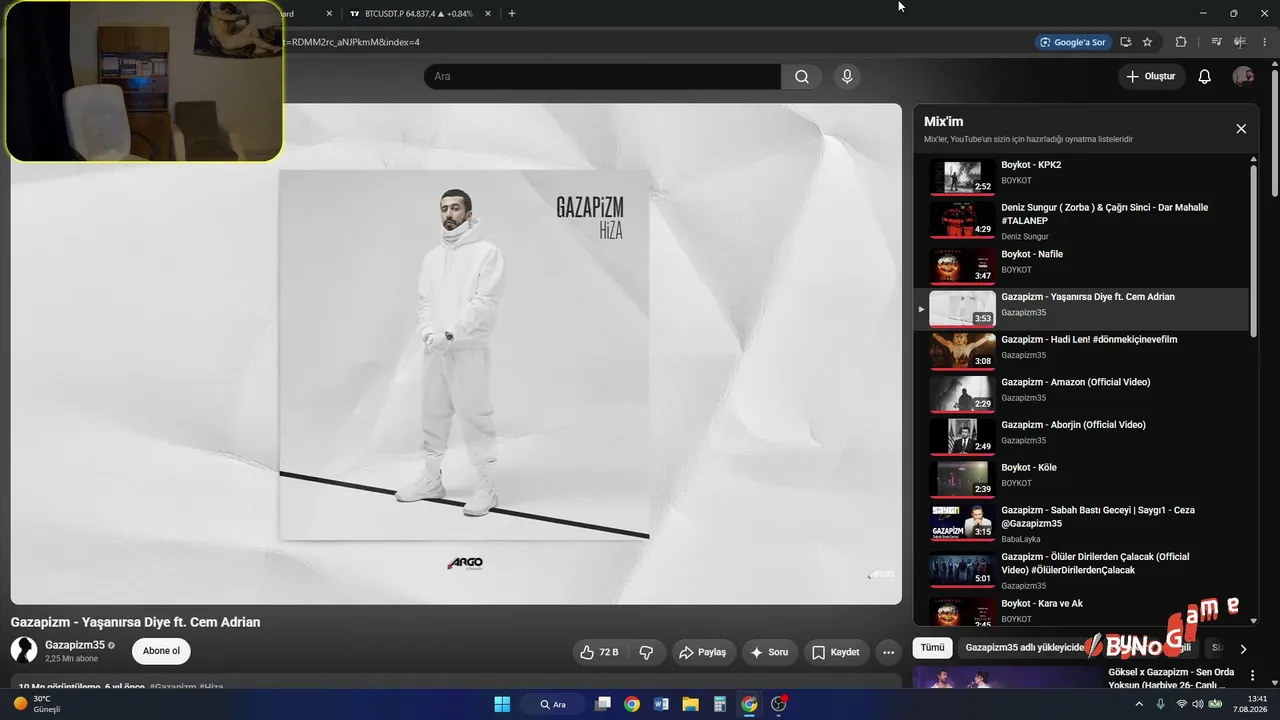This screenshot has height=720, width=1280.
Task: Play Boykot - KPK2 from the mix
Action: (1083, 177)
